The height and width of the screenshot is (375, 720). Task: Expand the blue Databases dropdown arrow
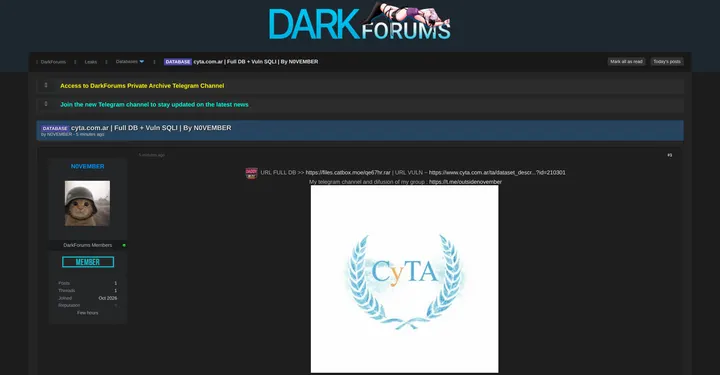click(141, 62)
